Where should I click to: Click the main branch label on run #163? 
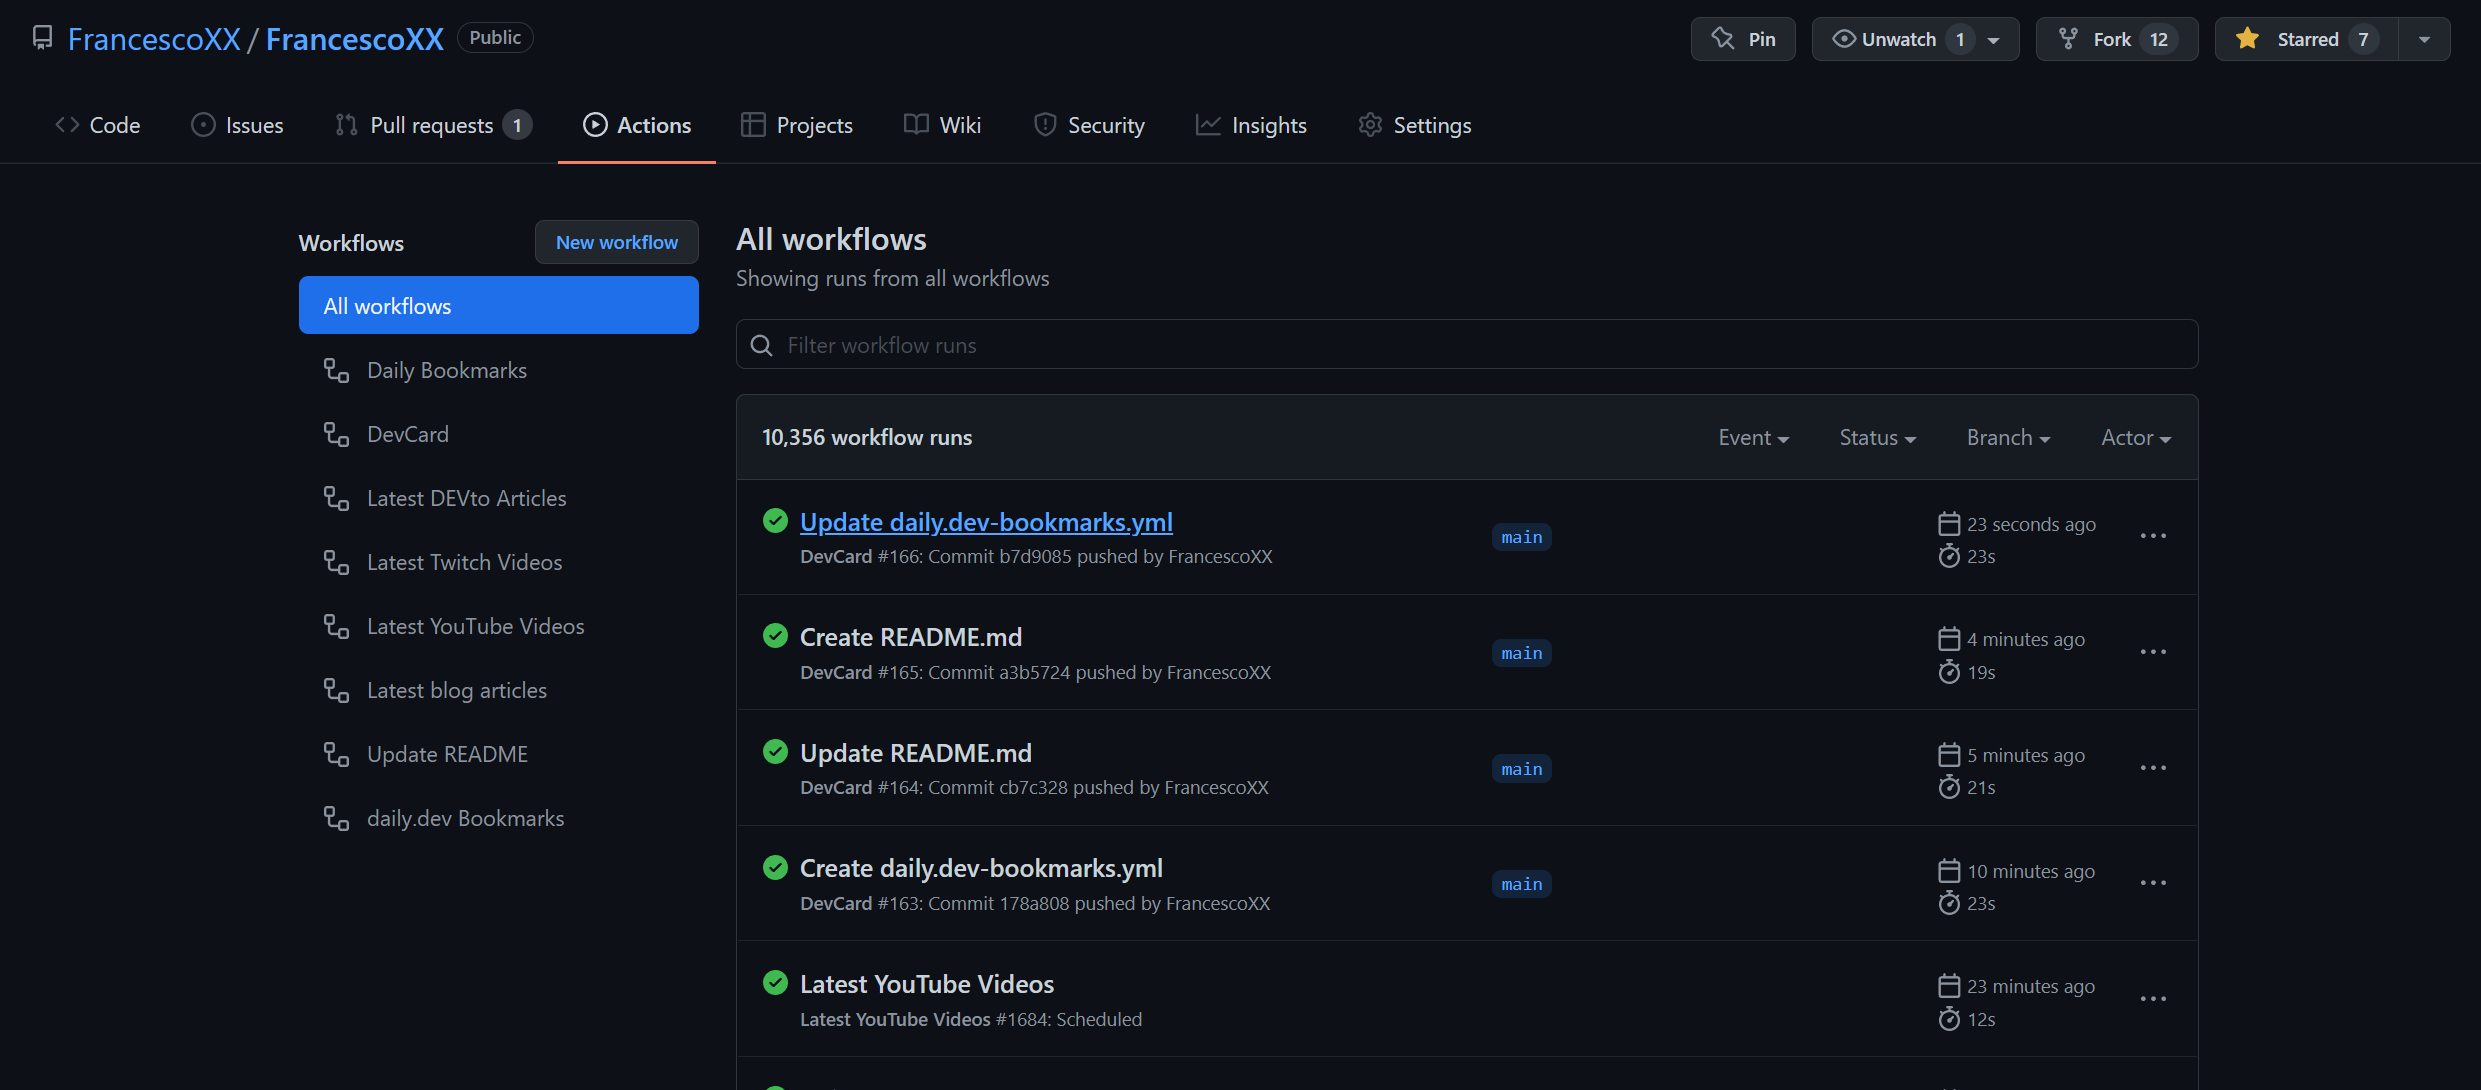[x=1521, y=884]
